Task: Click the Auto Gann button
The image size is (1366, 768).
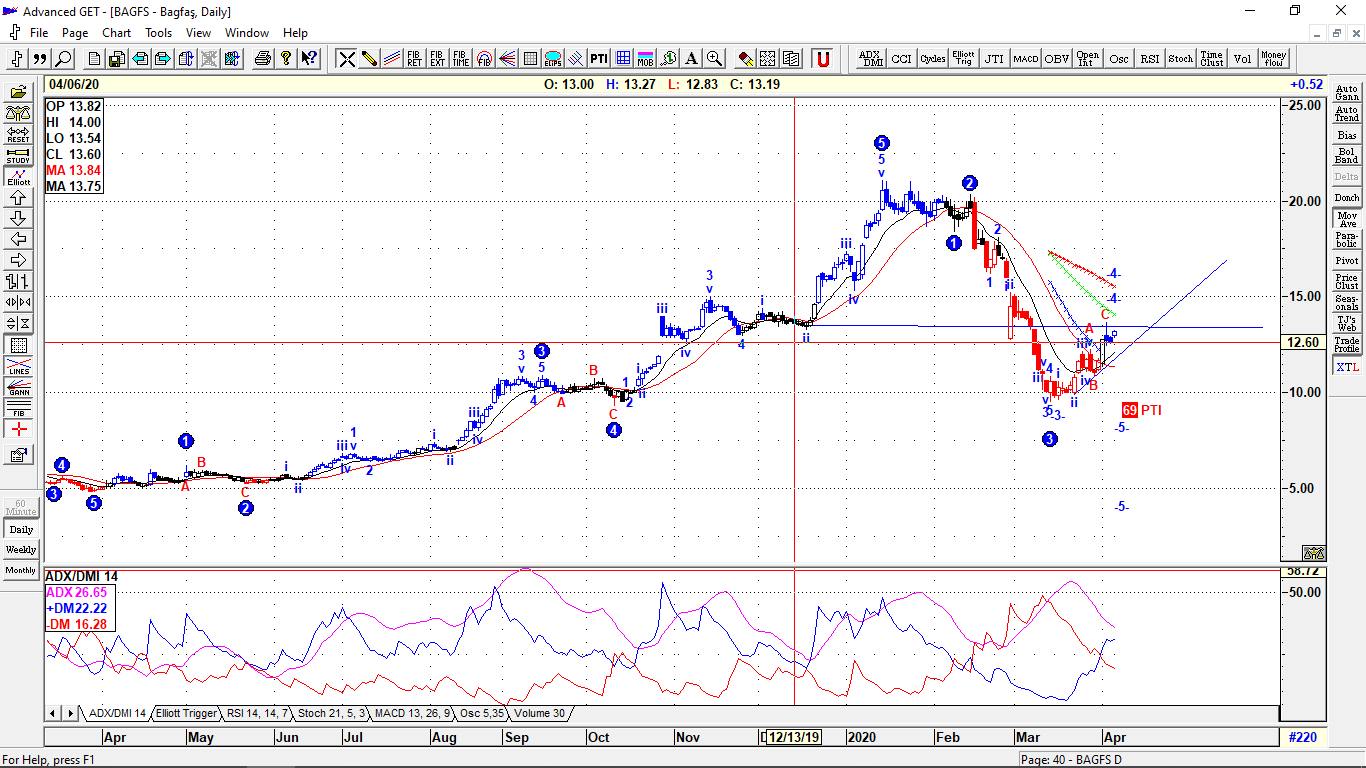Action: [x=1347, y=93]
